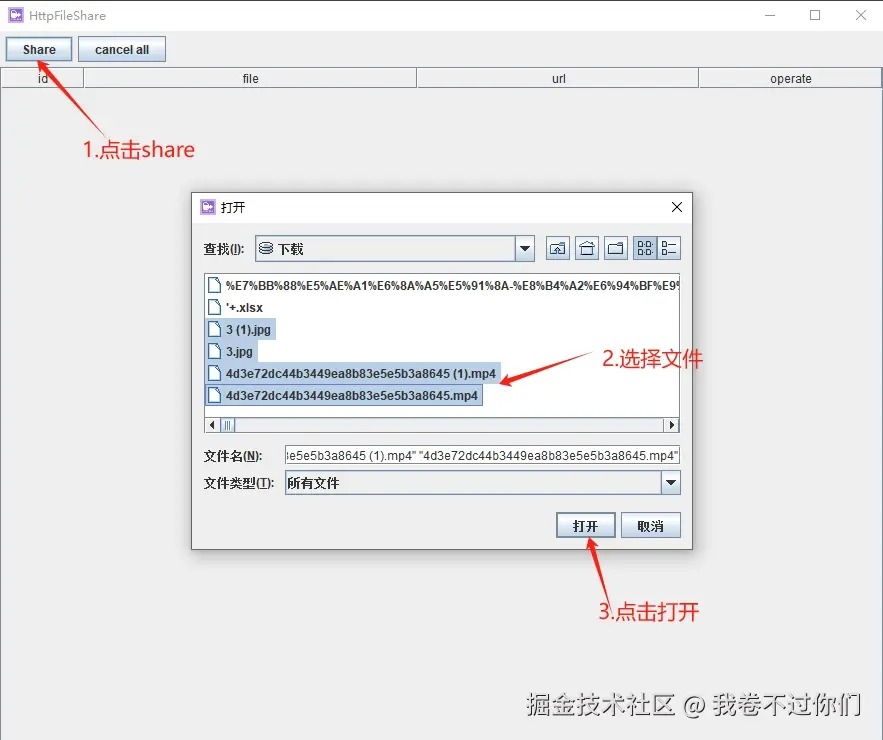Create a new folder
Viewport: 883px width, 740px height.
point(616,248)
